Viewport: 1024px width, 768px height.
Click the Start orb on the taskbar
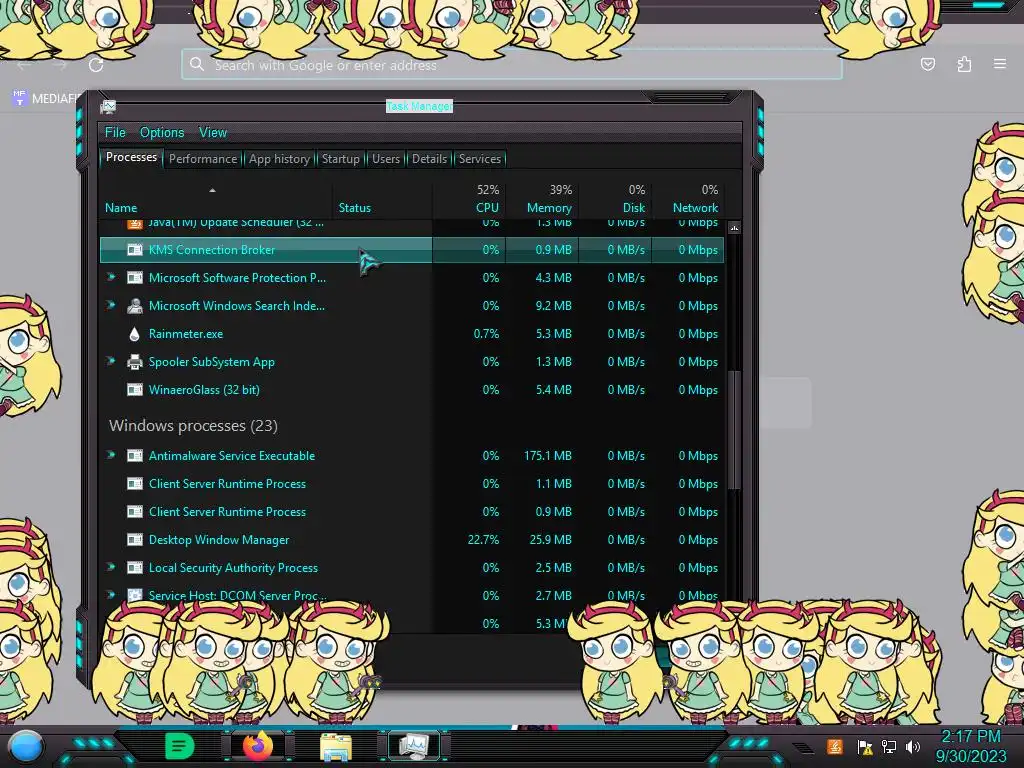tap(26, 746)
